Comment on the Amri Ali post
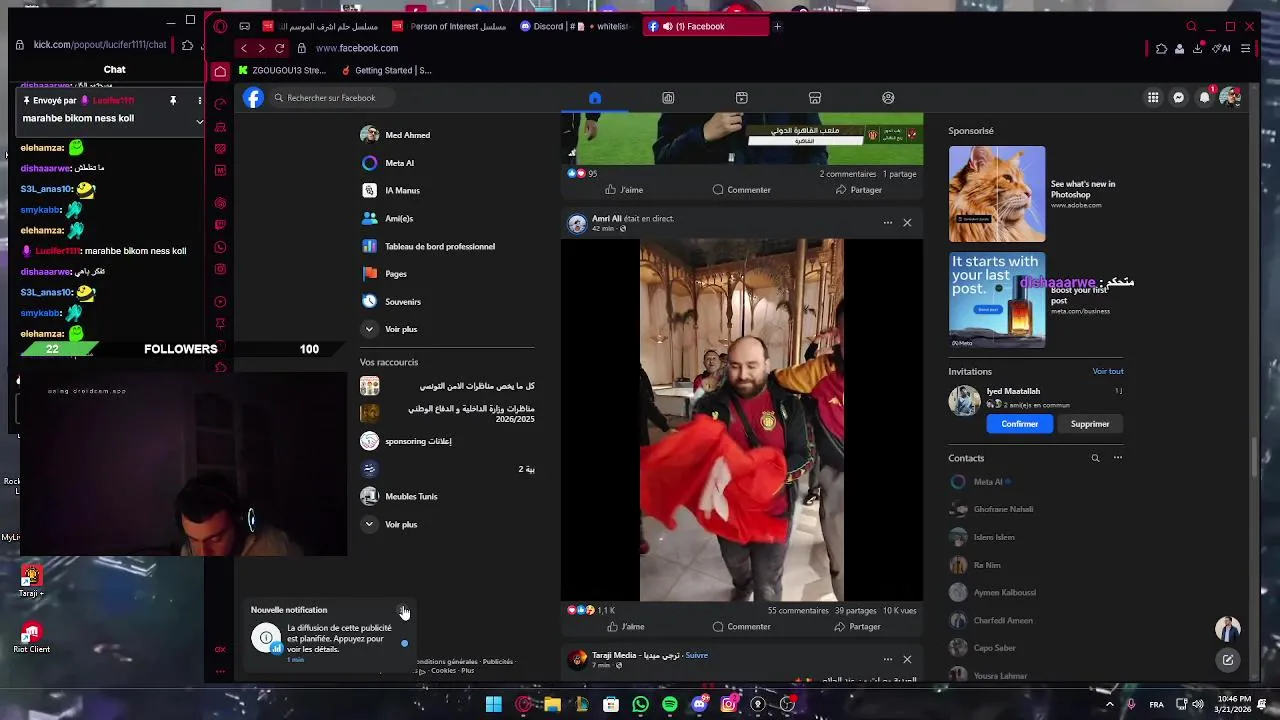Viewport: 1280px width, 720px height. [x=742, y=627]
